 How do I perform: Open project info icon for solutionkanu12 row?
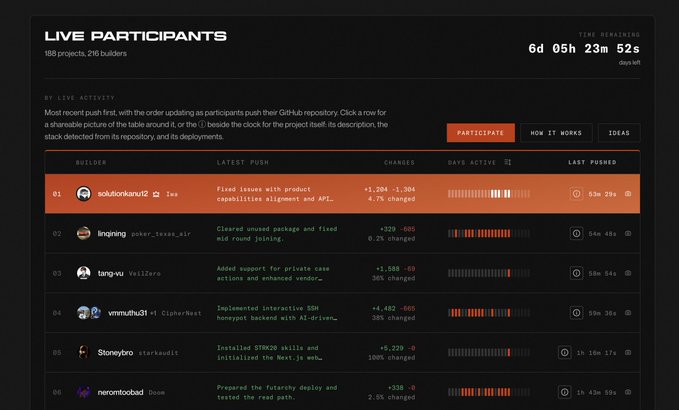point(576,194)
